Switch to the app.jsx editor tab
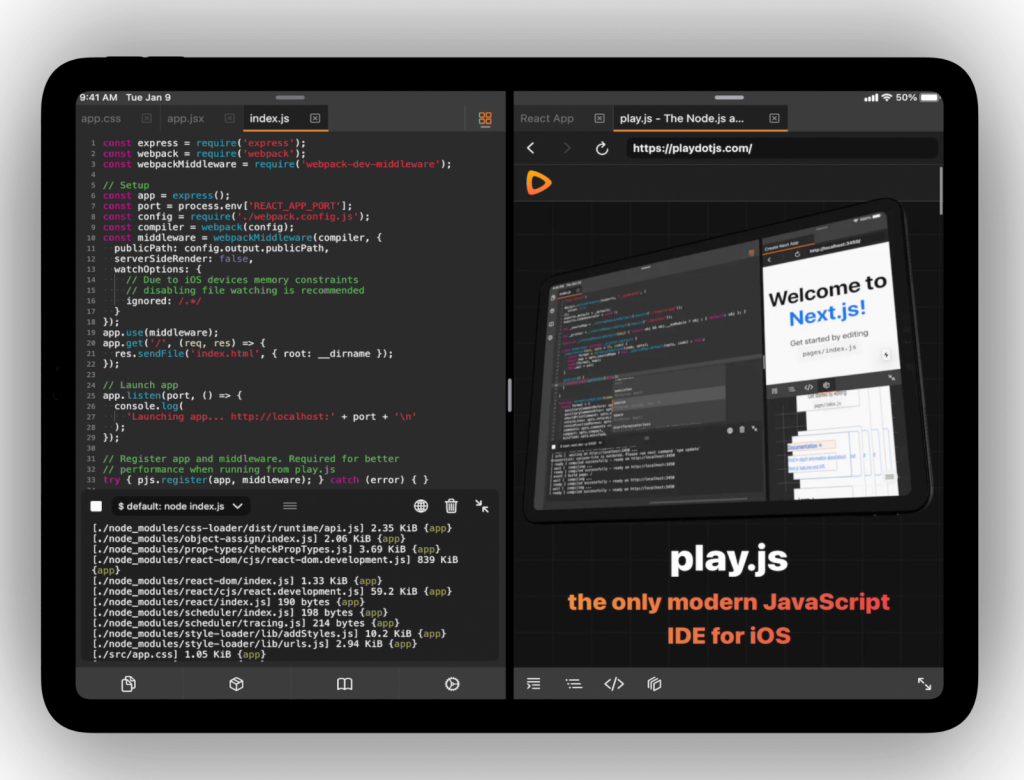Viewport: 1024px width, 780px height. pyautogui.click(x=185, y=118)
